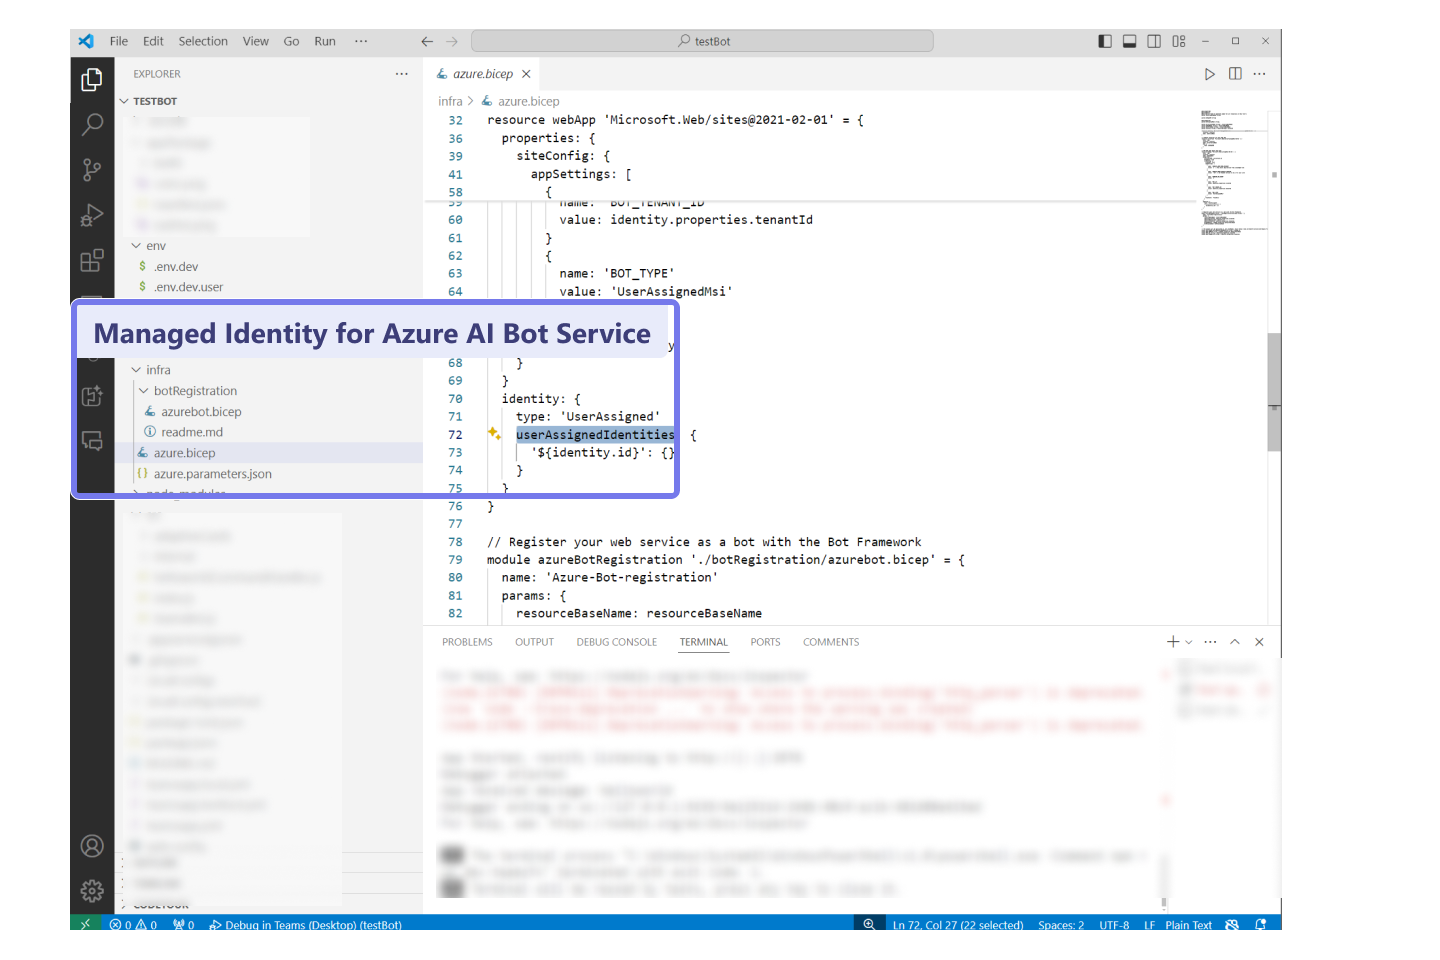Click the Spaces: 2 indentation setting
1440x960 pixels.
coord(1061,925)
